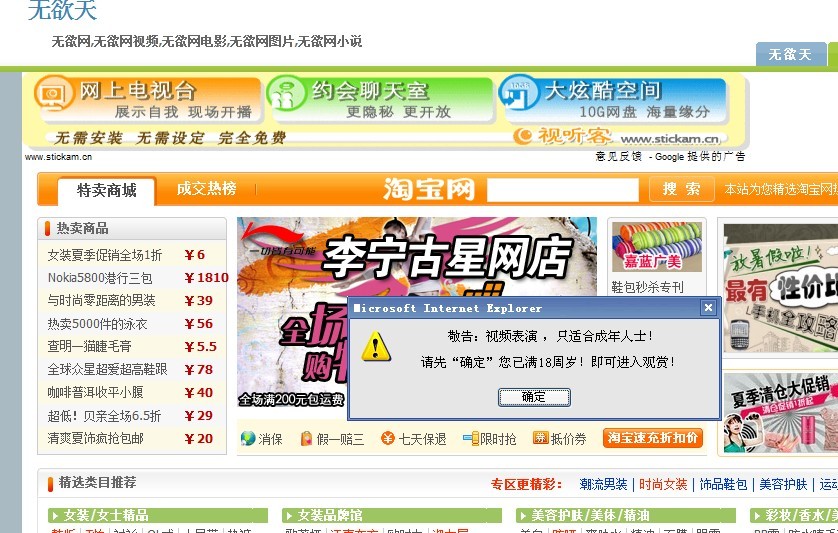The image size is (838, 533).
Task: Click the ￥1810 price of Nokia5800
Action: pyautogui.click(x=207, y=277)
